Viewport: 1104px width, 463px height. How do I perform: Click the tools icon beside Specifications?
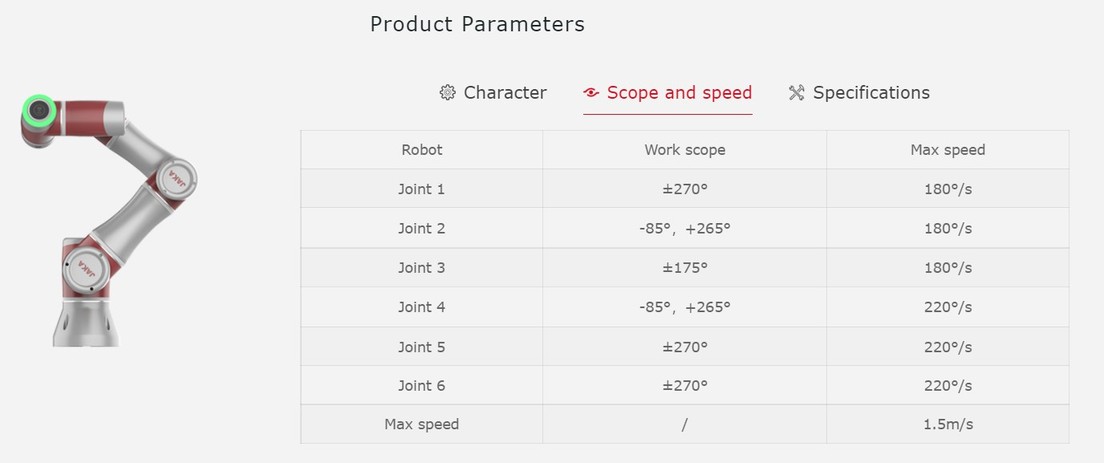(796, 93)
